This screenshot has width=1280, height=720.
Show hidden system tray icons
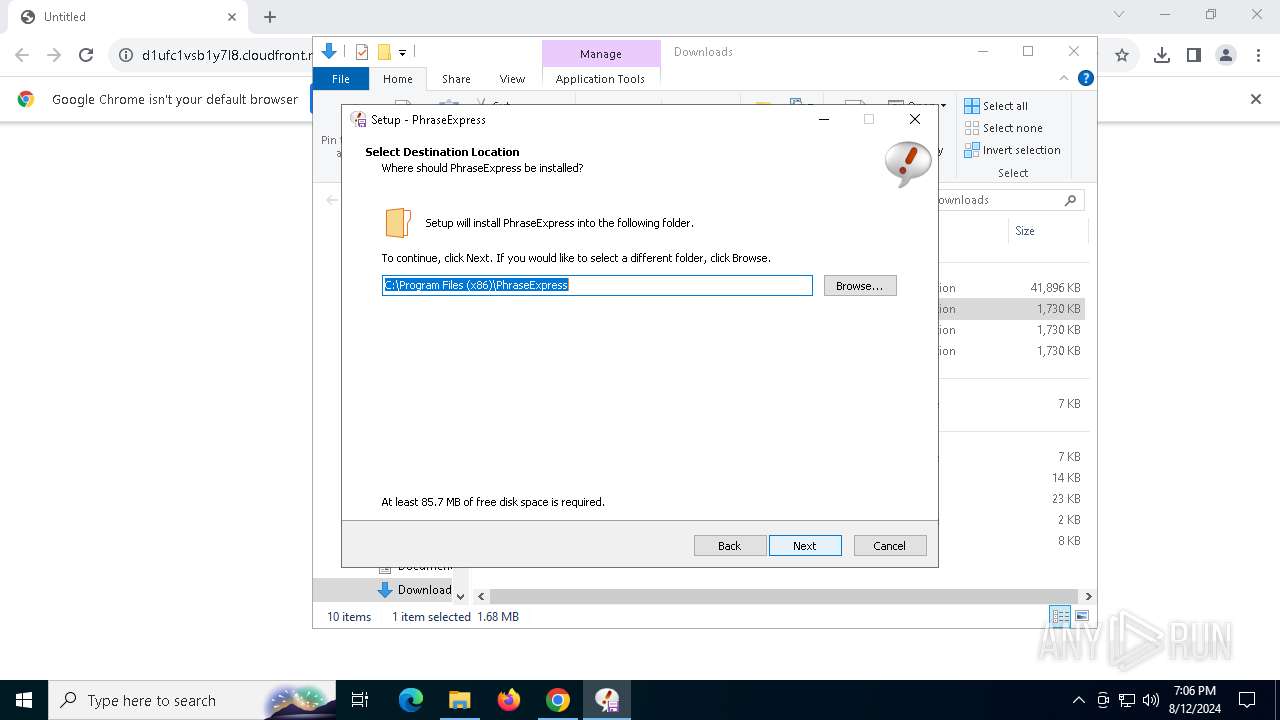(x=1078, y=700)
